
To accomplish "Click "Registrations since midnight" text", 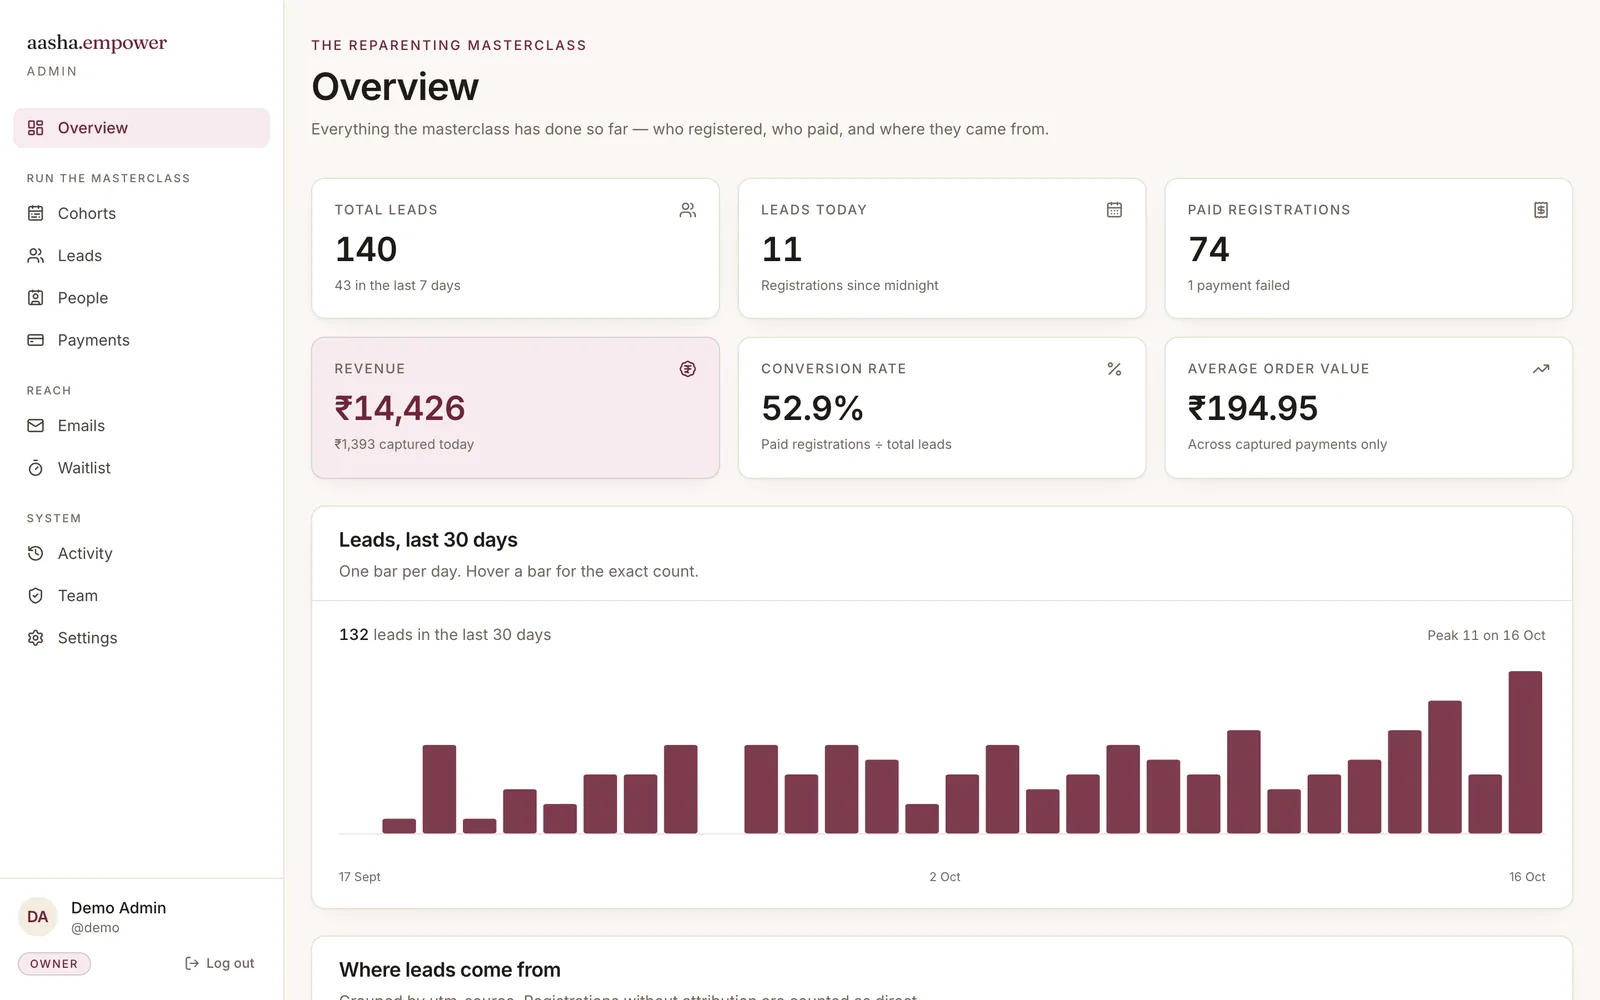I will click(x=850, y=286).
